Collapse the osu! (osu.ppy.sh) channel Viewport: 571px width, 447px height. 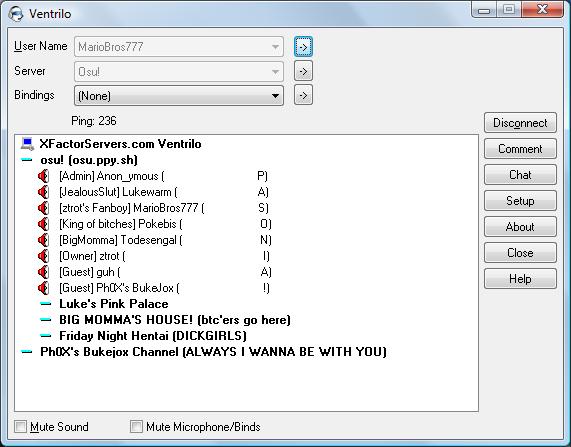pos(27,160)
